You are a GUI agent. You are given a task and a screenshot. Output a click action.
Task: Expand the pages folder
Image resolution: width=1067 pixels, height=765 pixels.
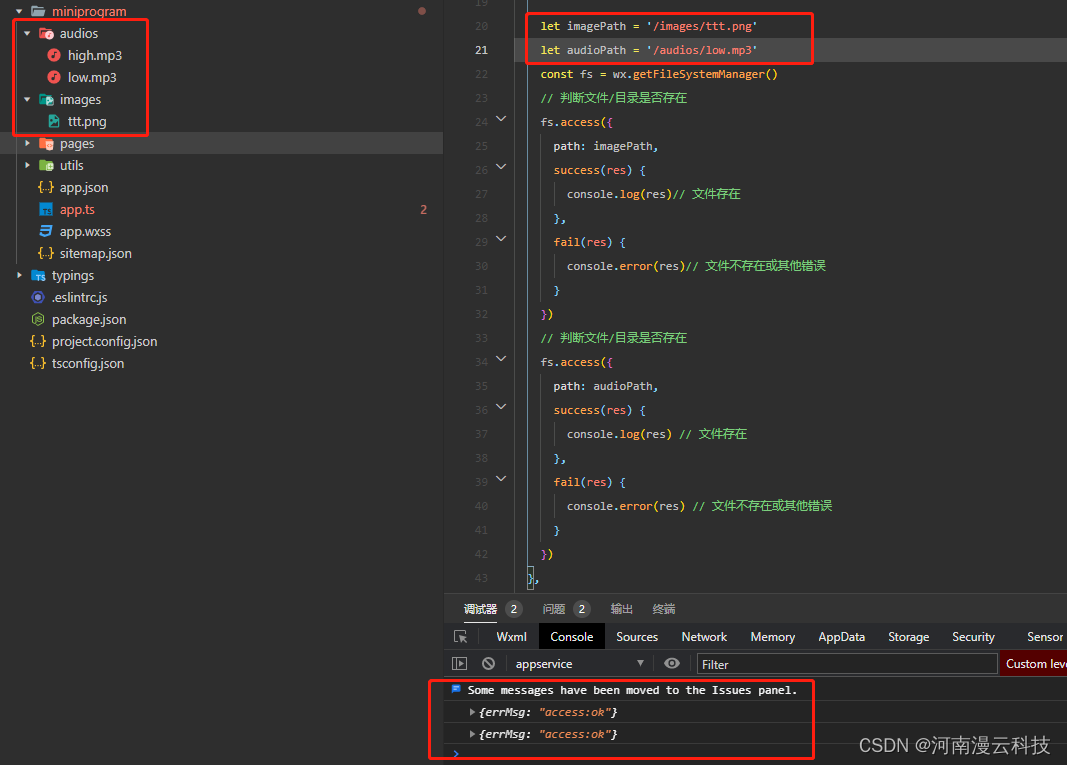(28, 144)
